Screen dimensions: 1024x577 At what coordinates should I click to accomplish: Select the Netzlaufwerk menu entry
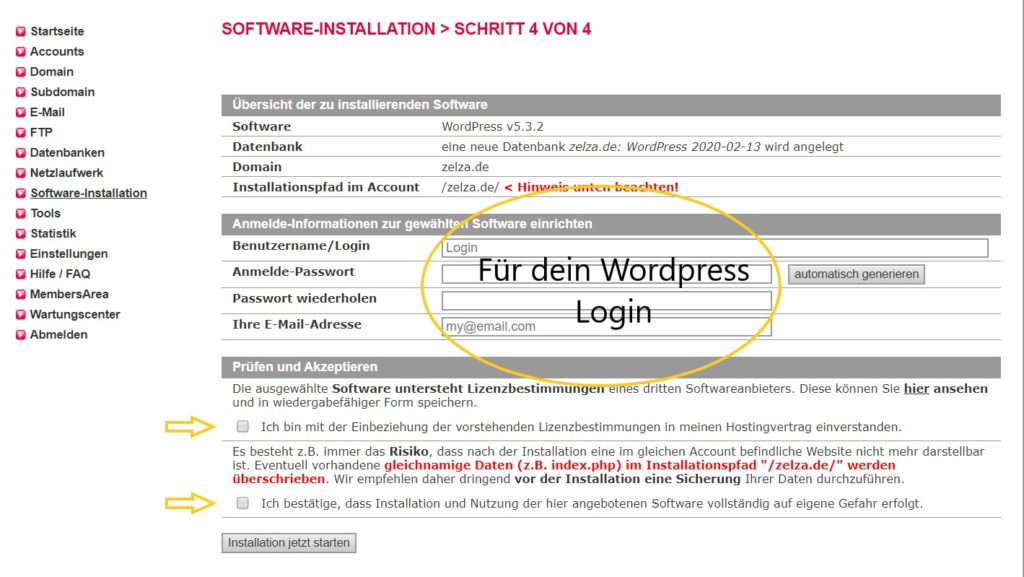coord(67,173)
